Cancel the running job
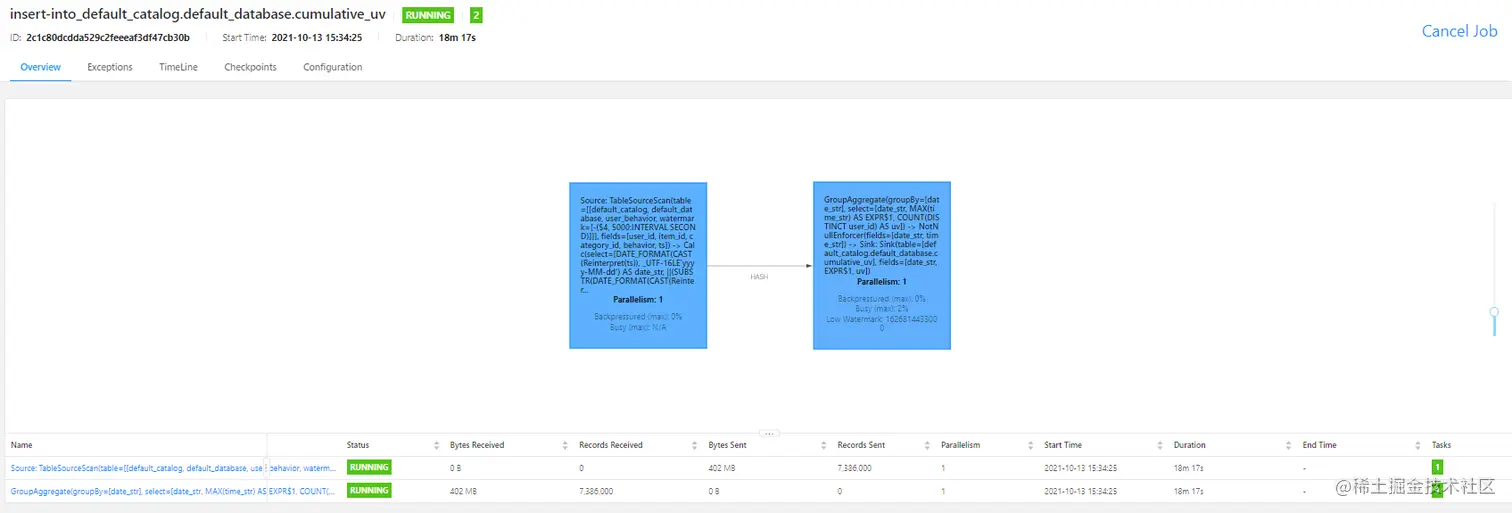1512x513 pixels. (1460, 31)
